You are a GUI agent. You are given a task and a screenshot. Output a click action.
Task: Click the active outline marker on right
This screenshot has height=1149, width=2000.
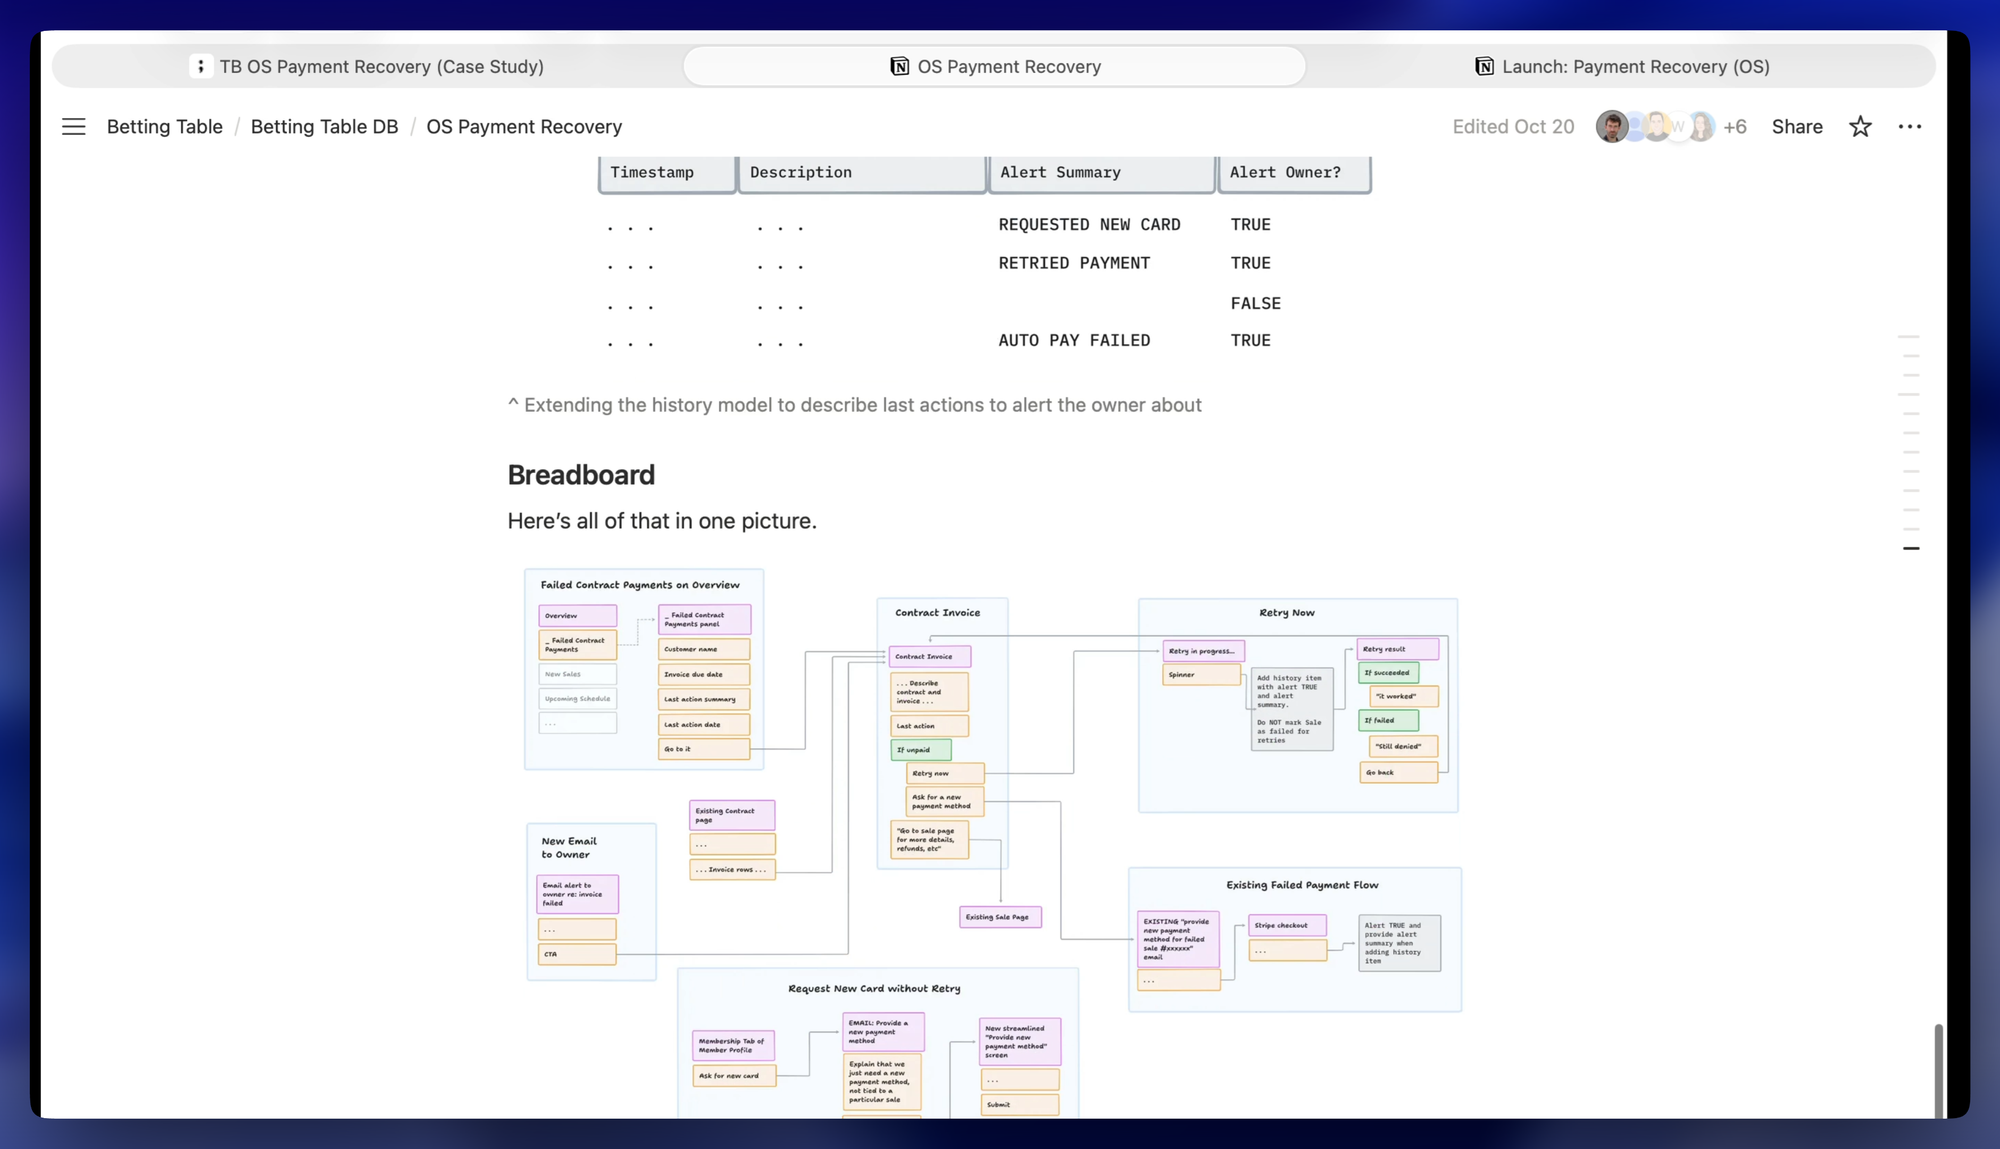coord(1911,548)
